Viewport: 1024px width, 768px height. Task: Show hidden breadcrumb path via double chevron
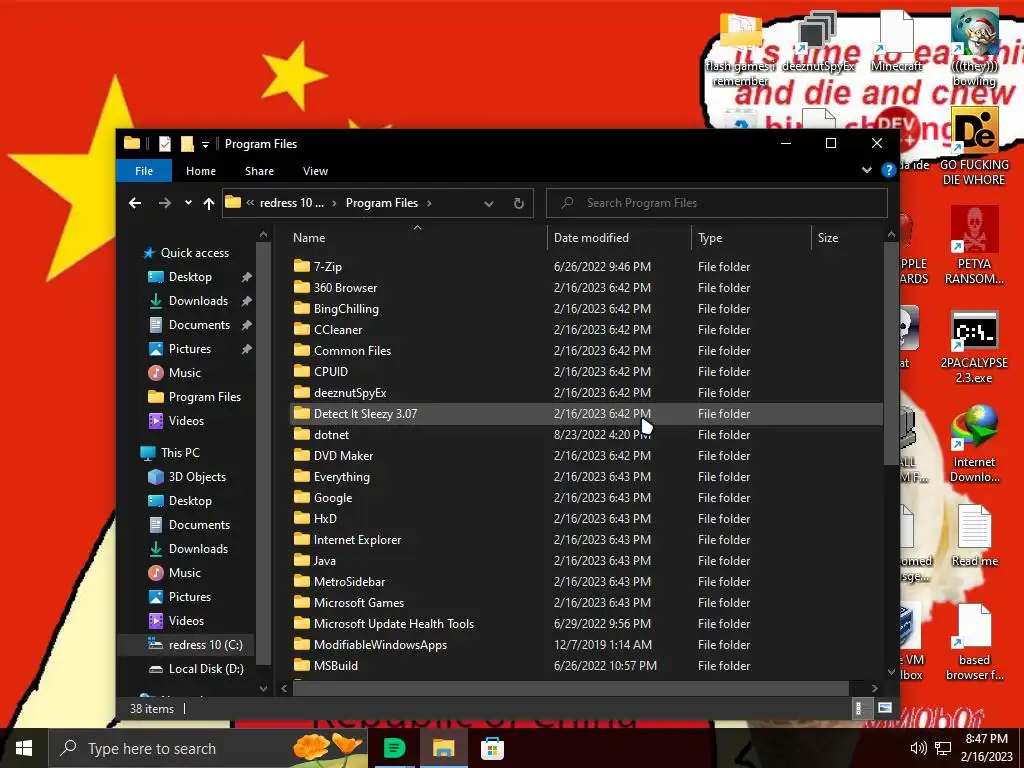pos(250,203)
